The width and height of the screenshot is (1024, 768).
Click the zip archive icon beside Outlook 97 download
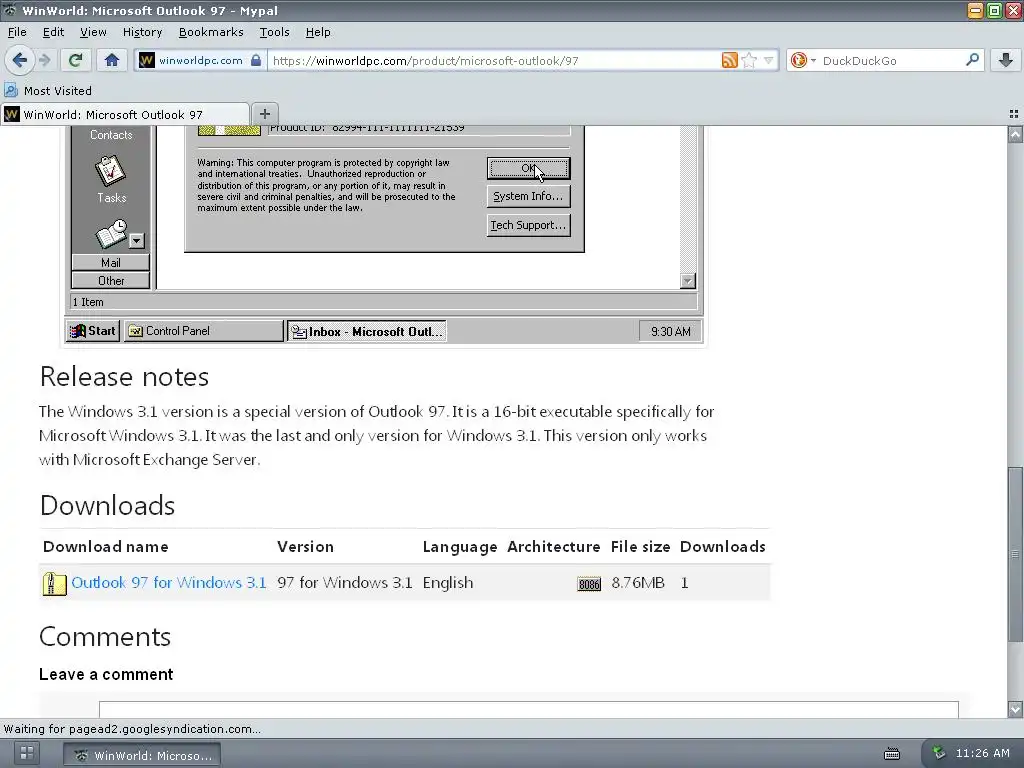click(54, 583)
